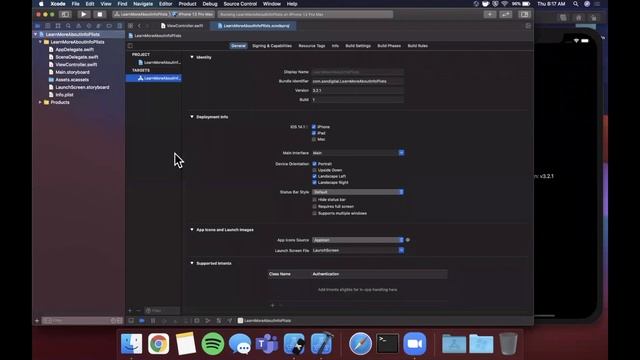Click the iPhone 12 Pro Max destination
Viewport: 640px width, 360px height.
tap(193, 14)
